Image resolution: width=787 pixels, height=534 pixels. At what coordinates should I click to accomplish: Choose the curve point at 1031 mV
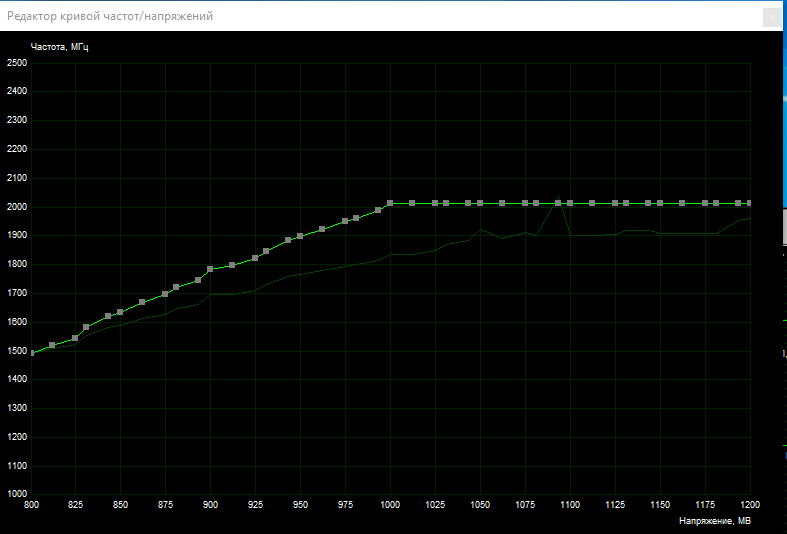[446, 203]
